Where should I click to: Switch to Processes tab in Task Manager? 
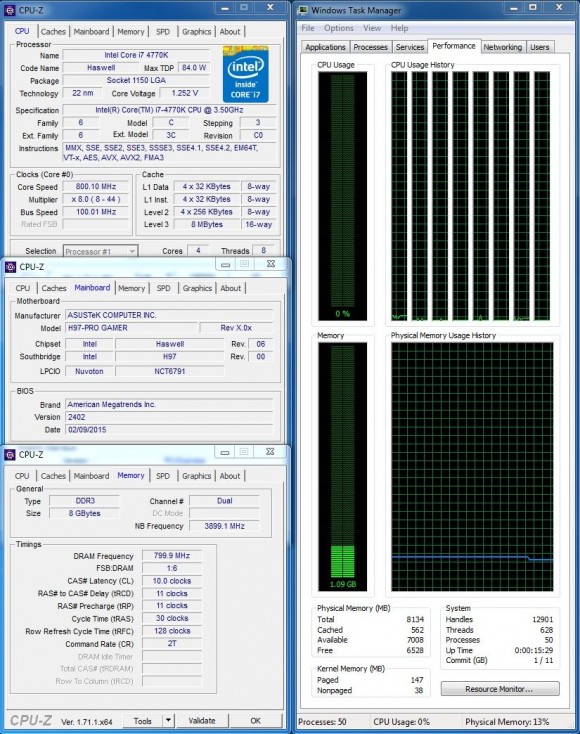click(x=370, y=47)
